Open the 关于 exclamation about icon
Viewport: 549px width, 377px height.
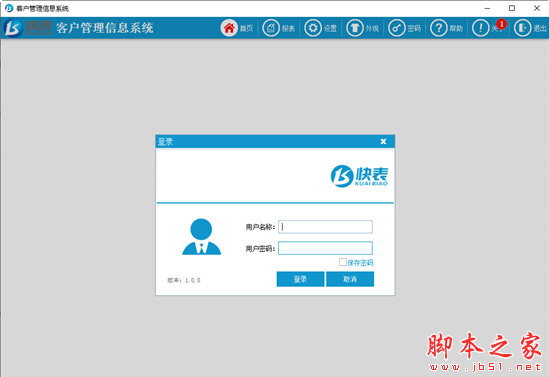(480, 28)
